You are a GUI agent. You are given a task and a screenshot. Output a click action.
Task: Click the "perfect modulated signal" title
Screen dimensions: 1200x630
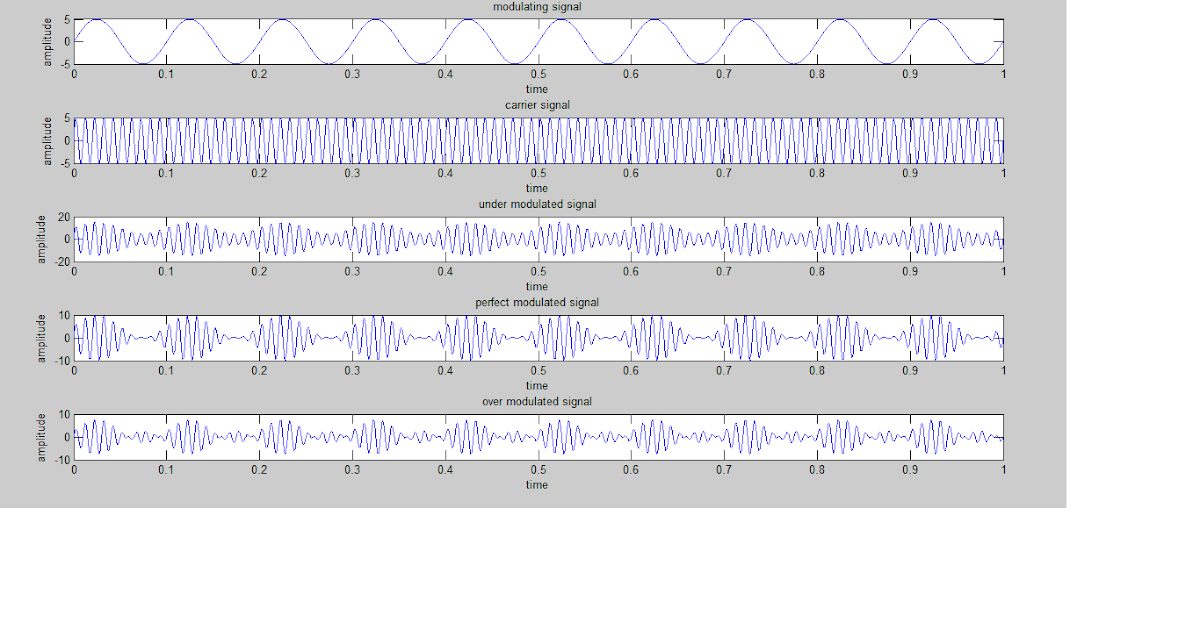coord(536,302)
